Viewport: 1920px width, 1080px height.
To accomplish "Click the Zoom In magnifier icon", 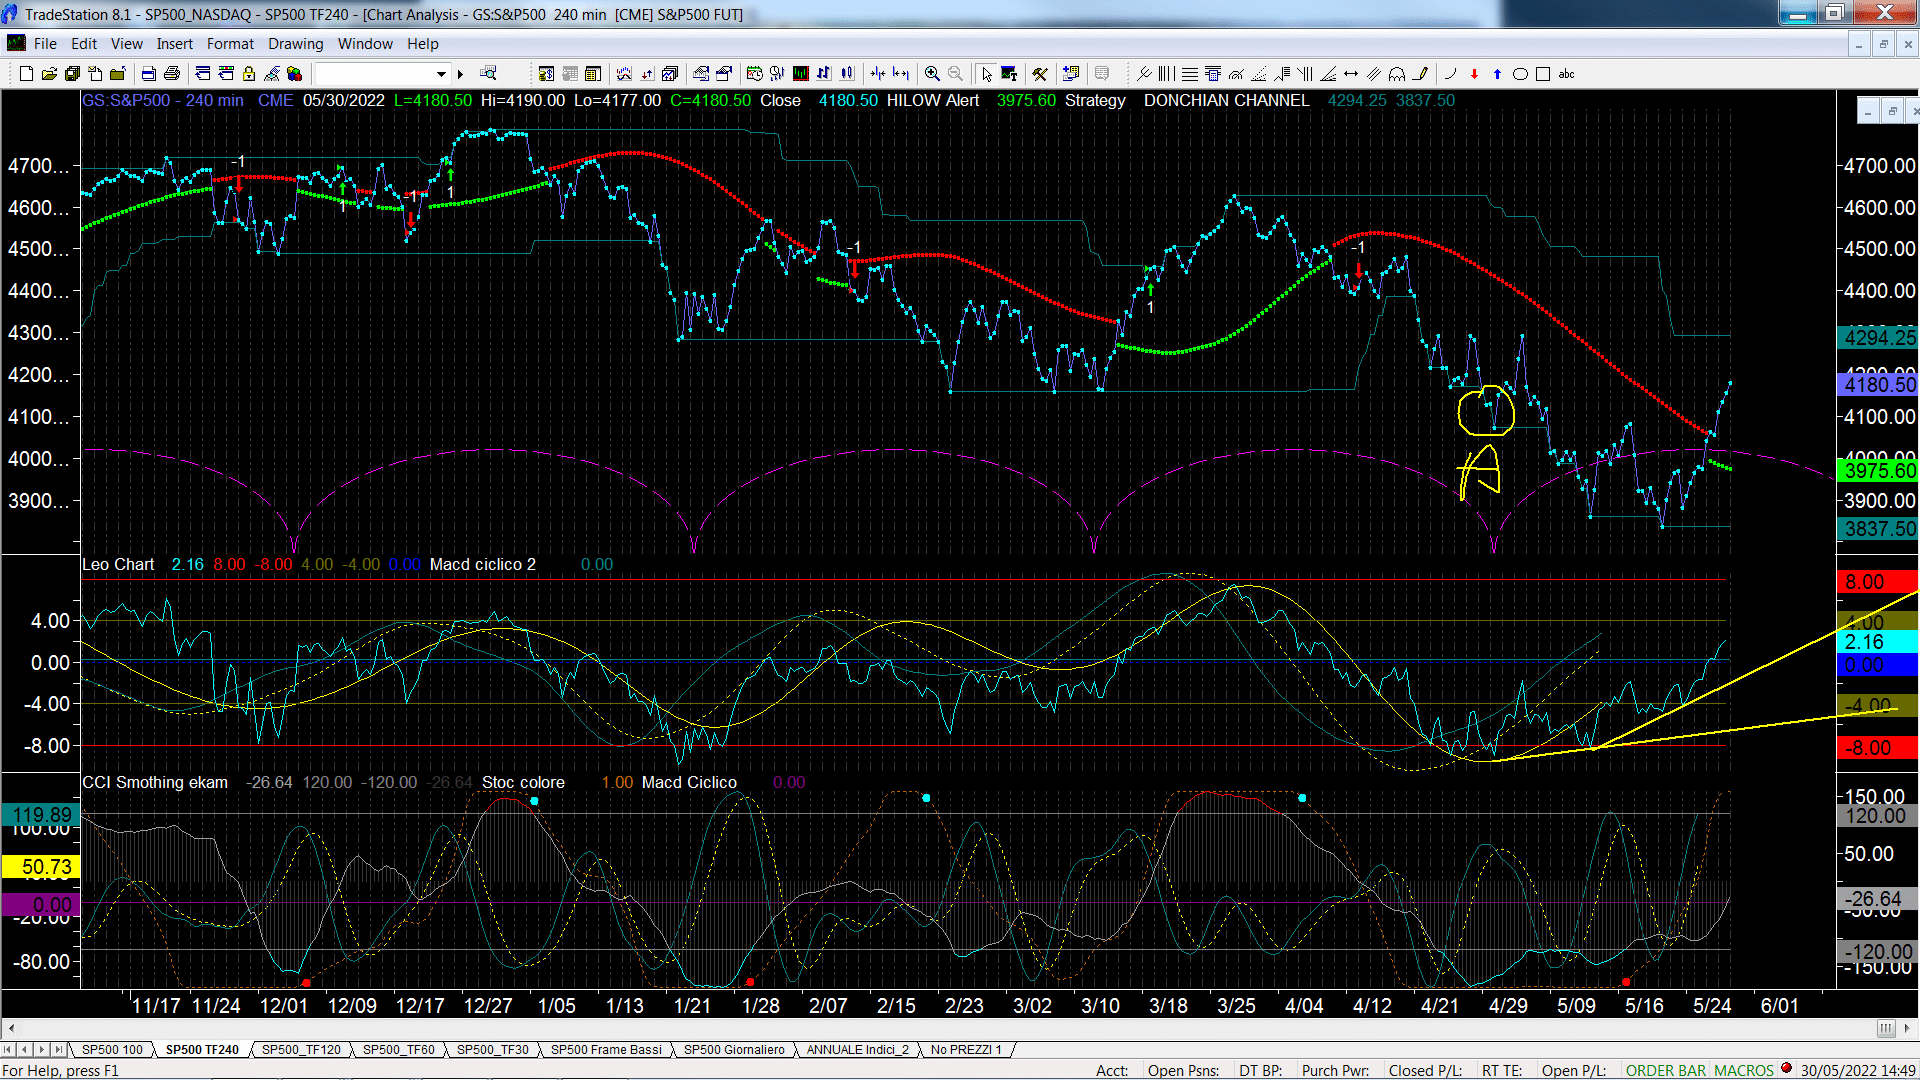I will pyautogui.click(x=932, y=74).
